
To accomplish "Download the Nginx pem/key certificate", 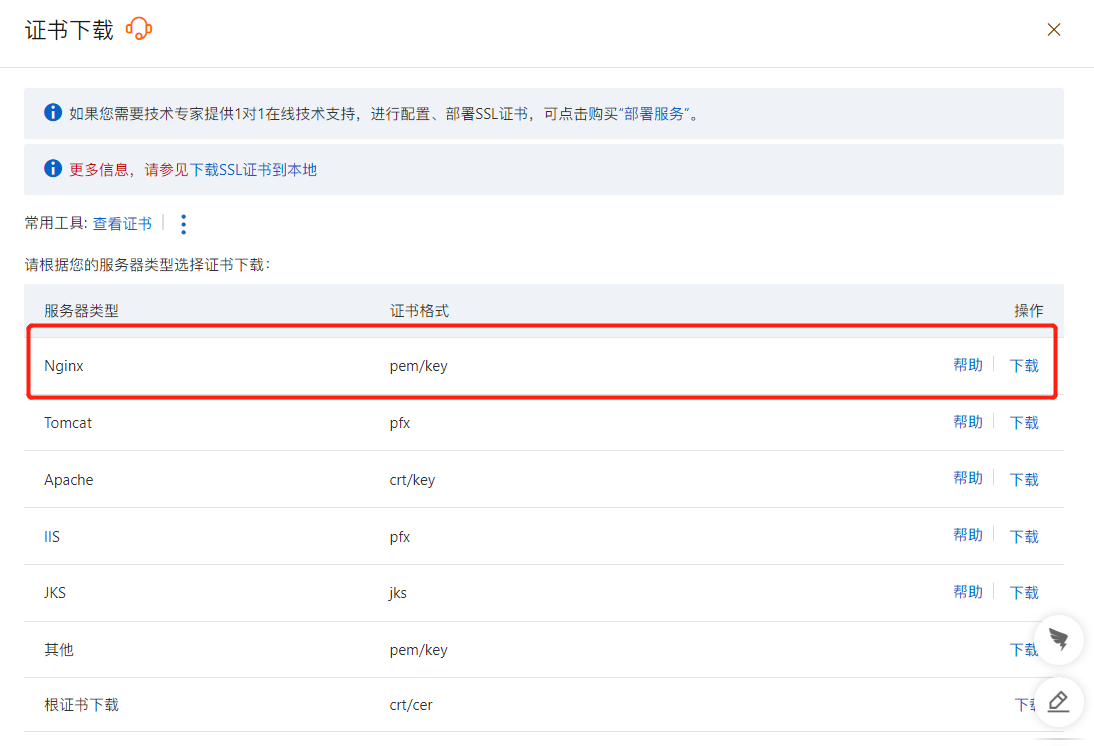I will (x=1023, y=365).
